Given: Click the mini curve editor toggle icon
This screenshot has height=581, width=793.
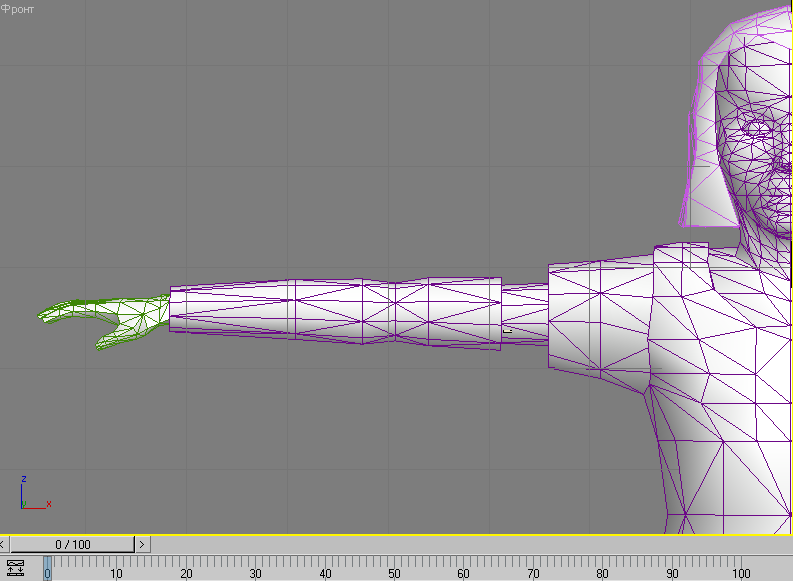Looking at the screenshot, I should [x=16, y=568].
